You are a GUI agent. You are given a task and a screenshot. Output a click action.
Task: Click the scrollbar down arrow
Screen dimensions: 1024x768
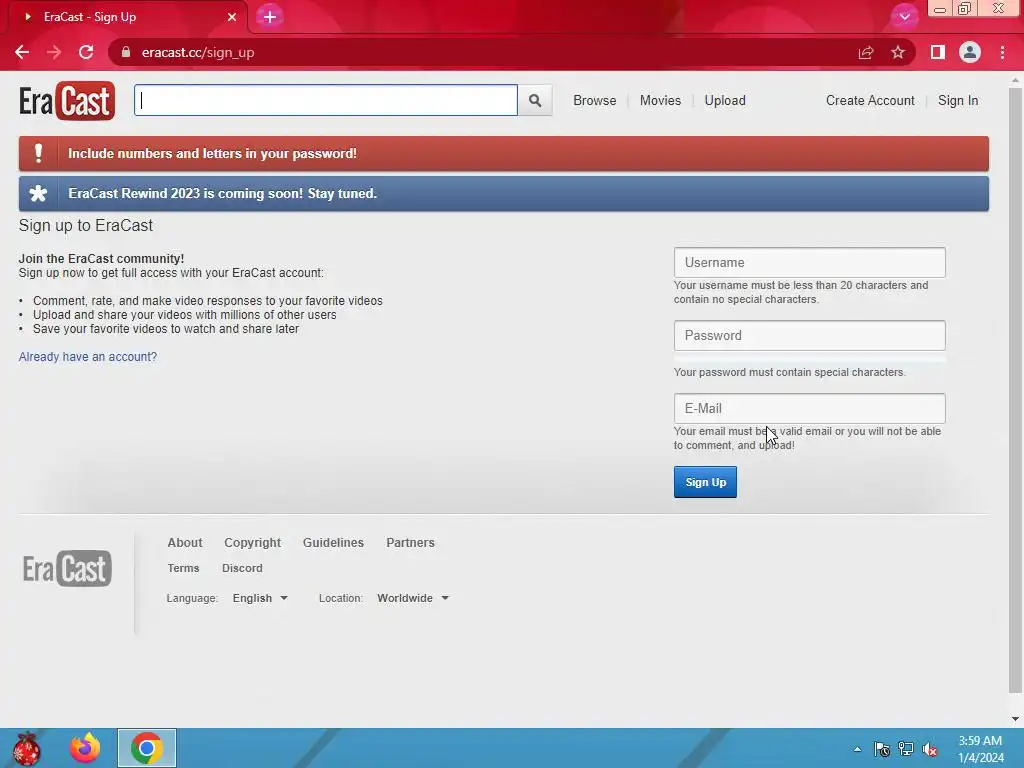(x=1015, y=719)
